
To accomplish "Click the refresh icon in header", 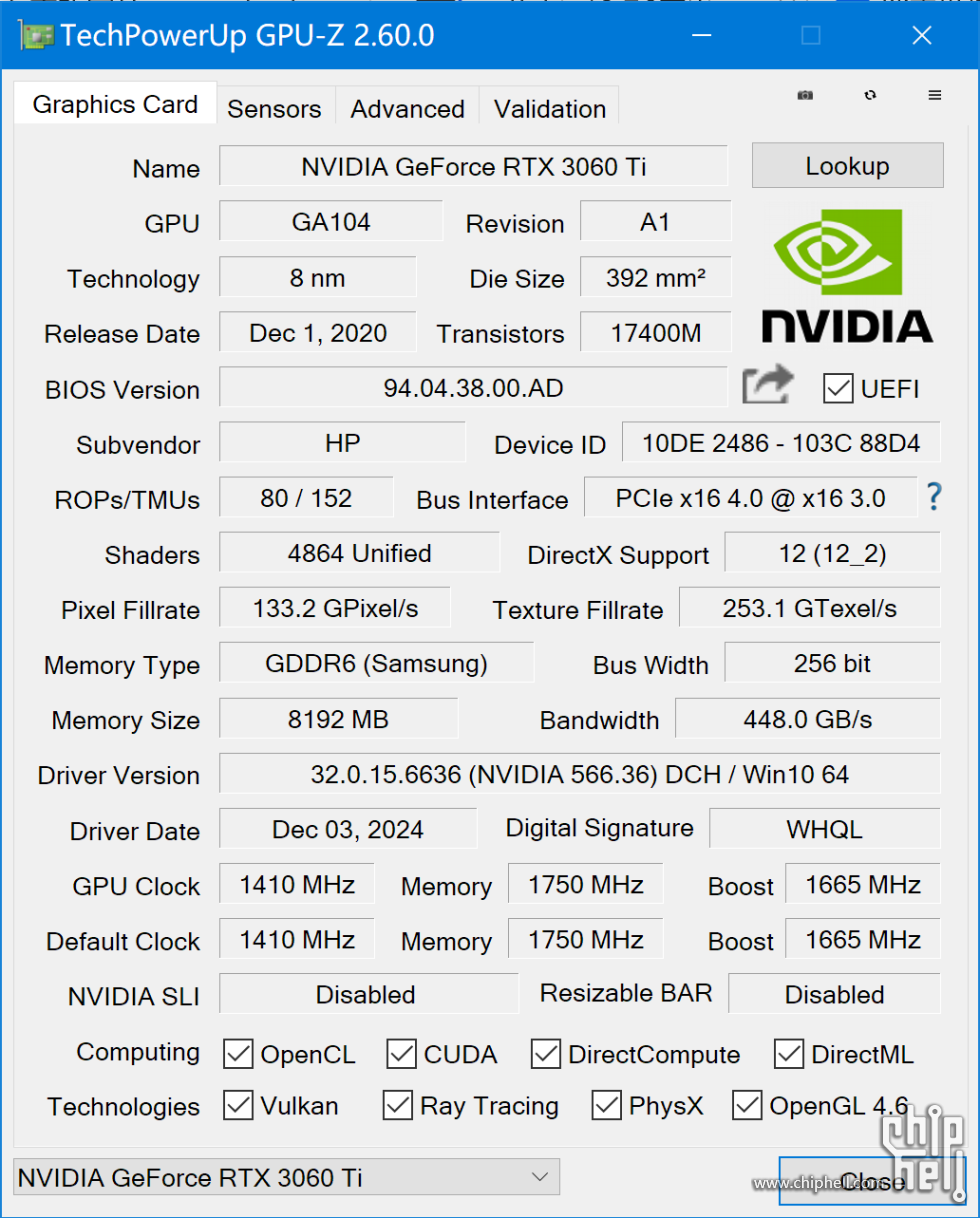I will coord(871,95).
